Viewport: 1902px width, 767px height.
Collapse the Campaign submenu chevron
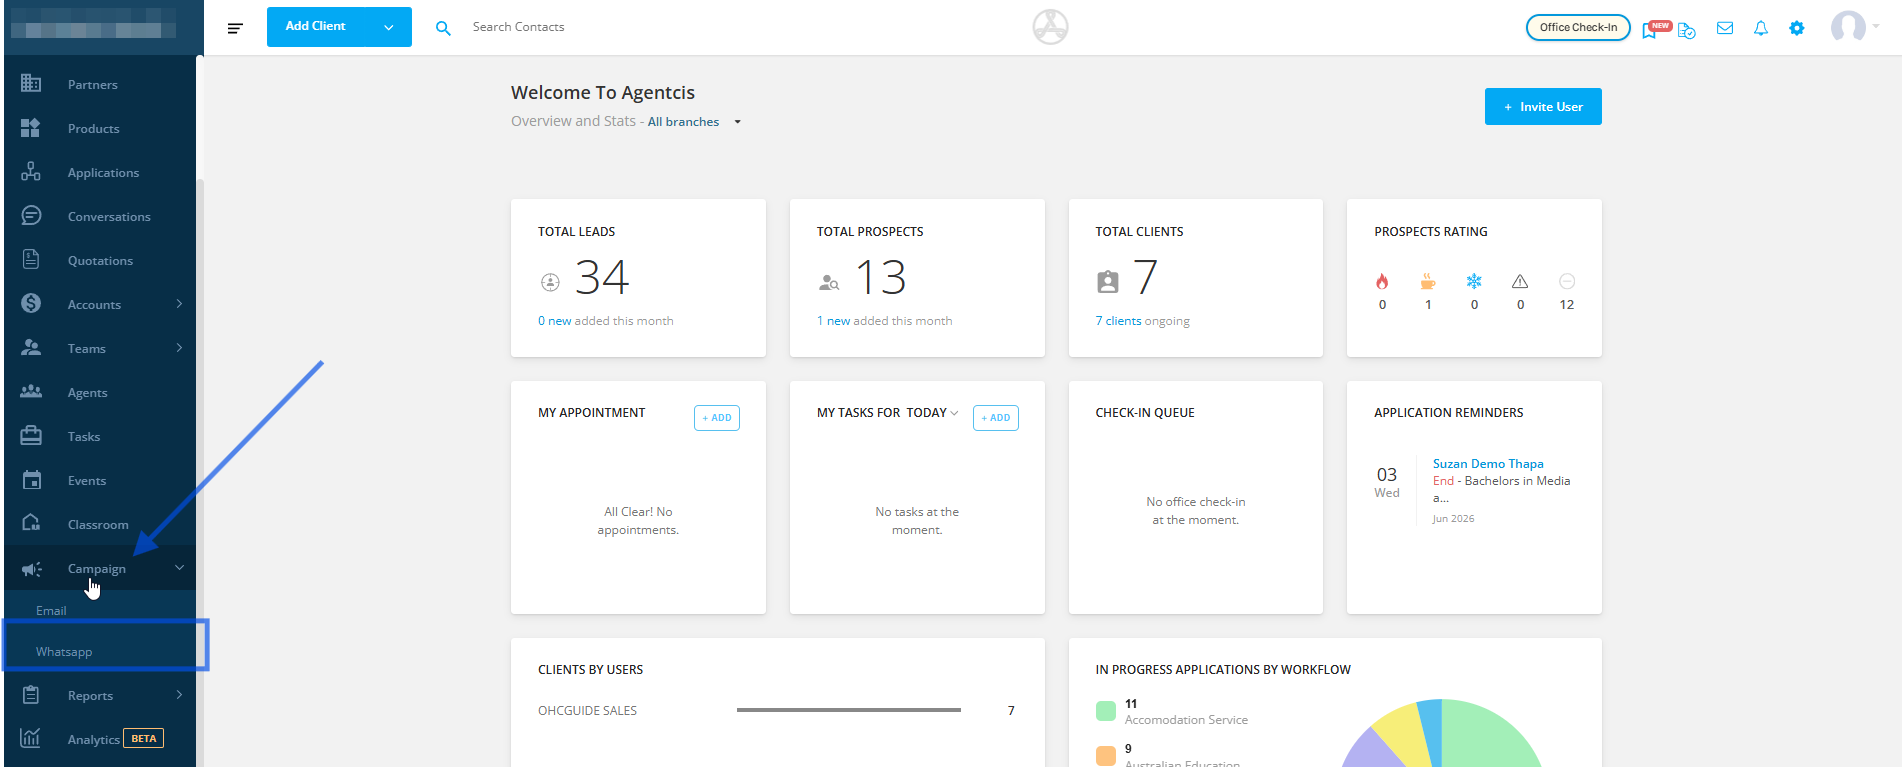179,567
